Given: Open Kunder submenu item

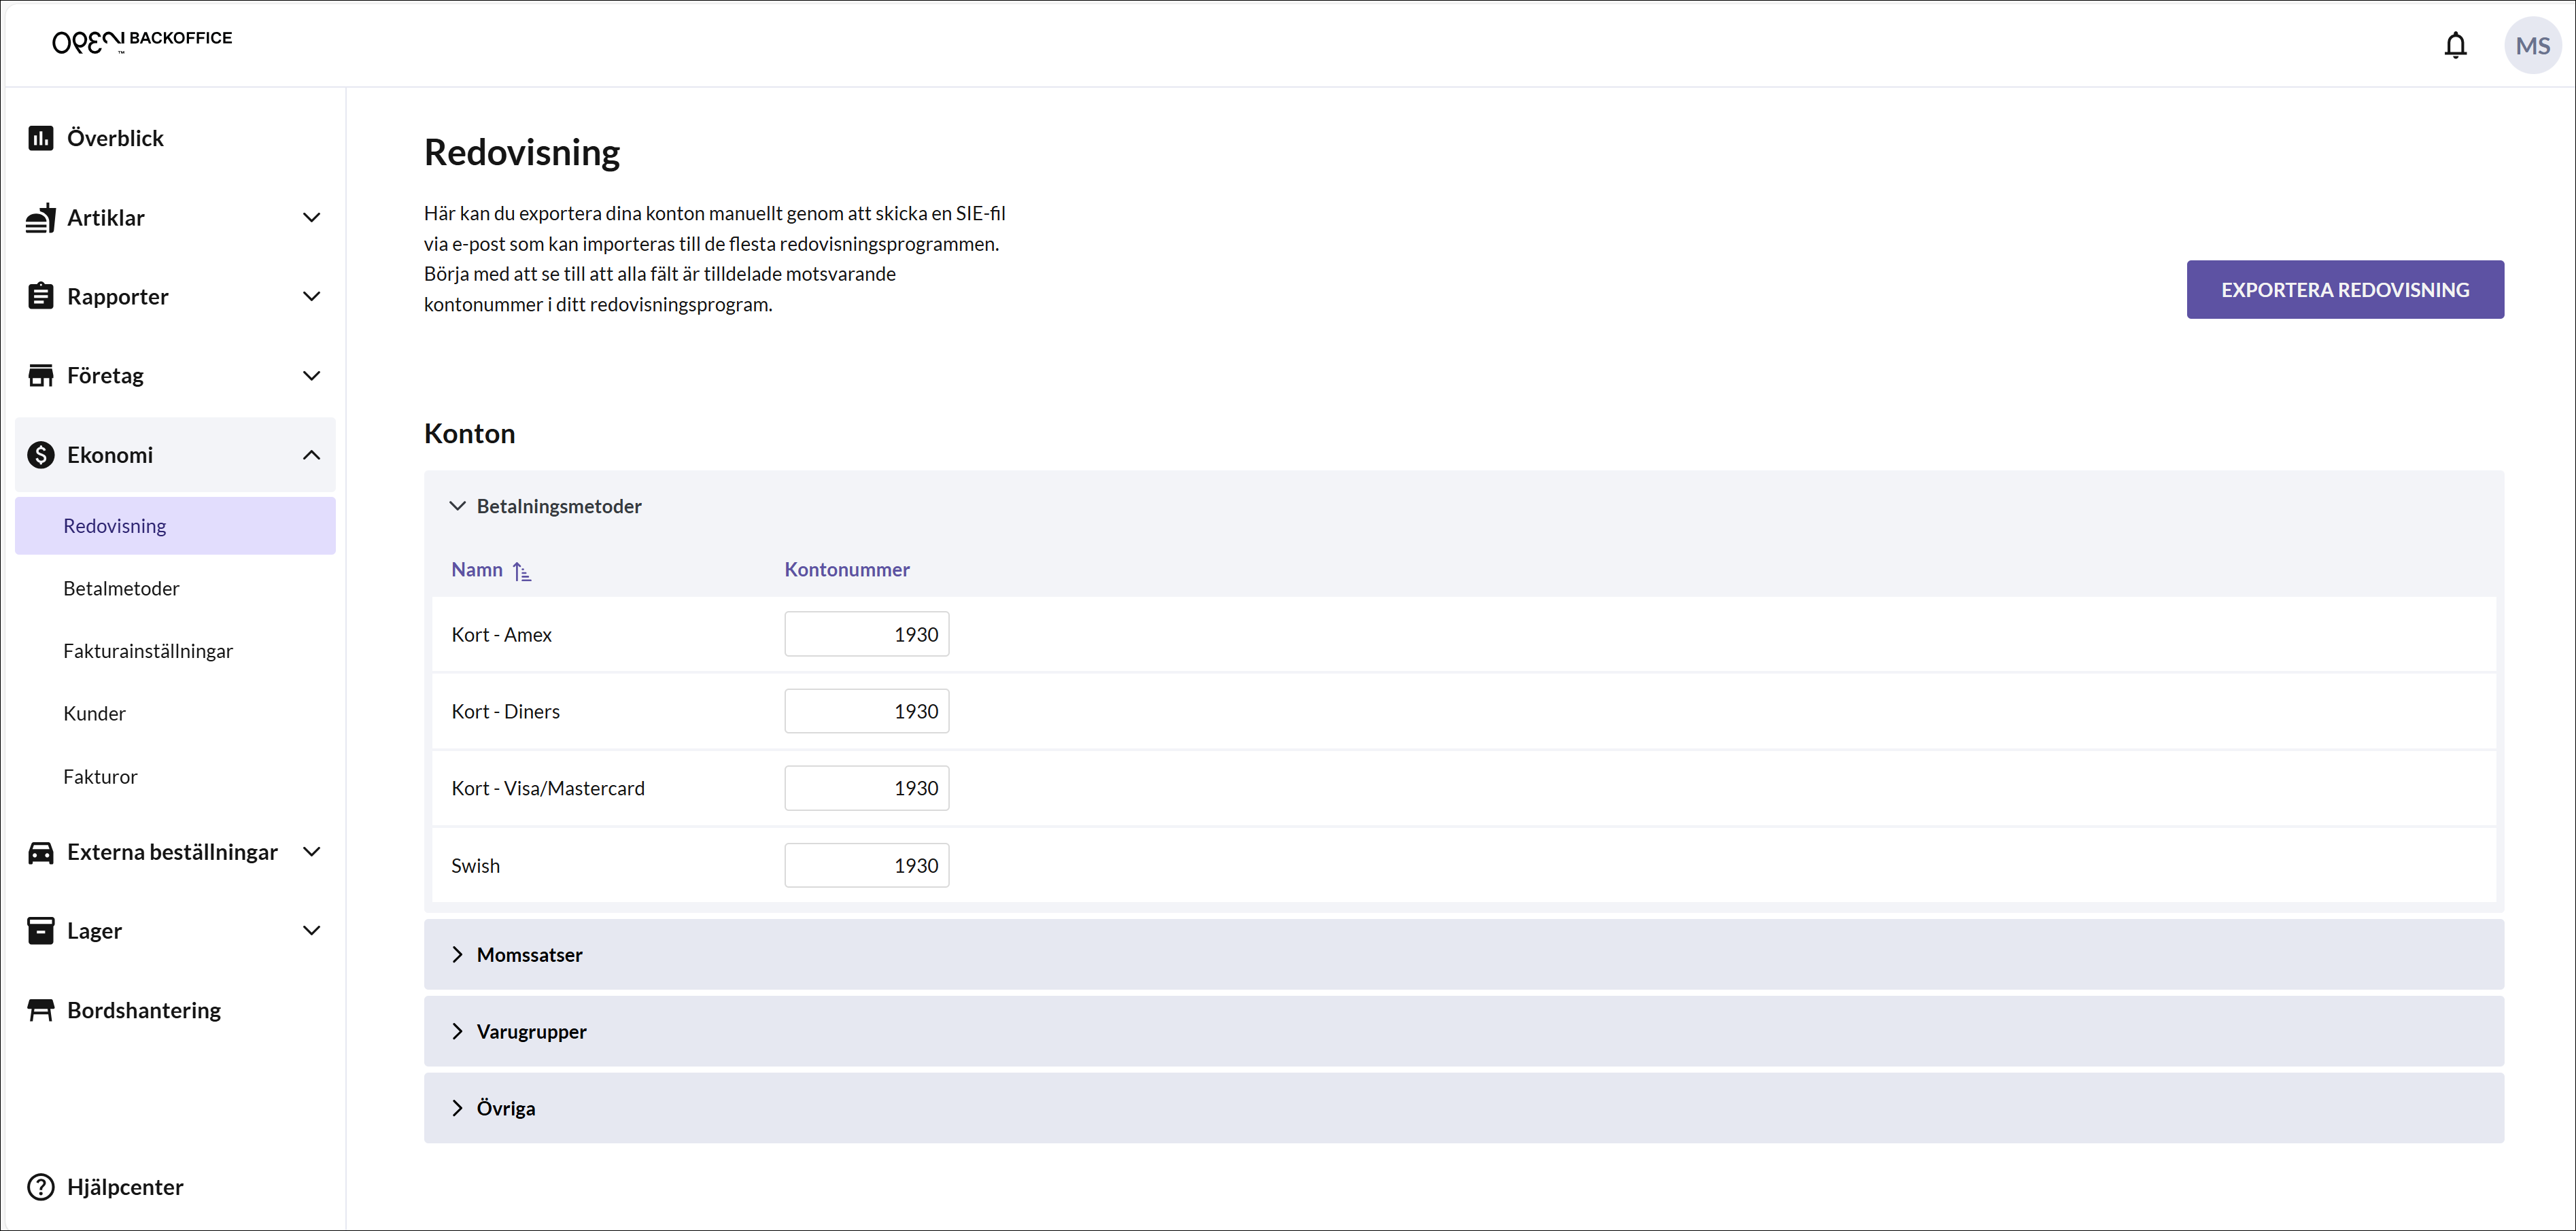Looking at the screenshot, I should click(95, 714).
